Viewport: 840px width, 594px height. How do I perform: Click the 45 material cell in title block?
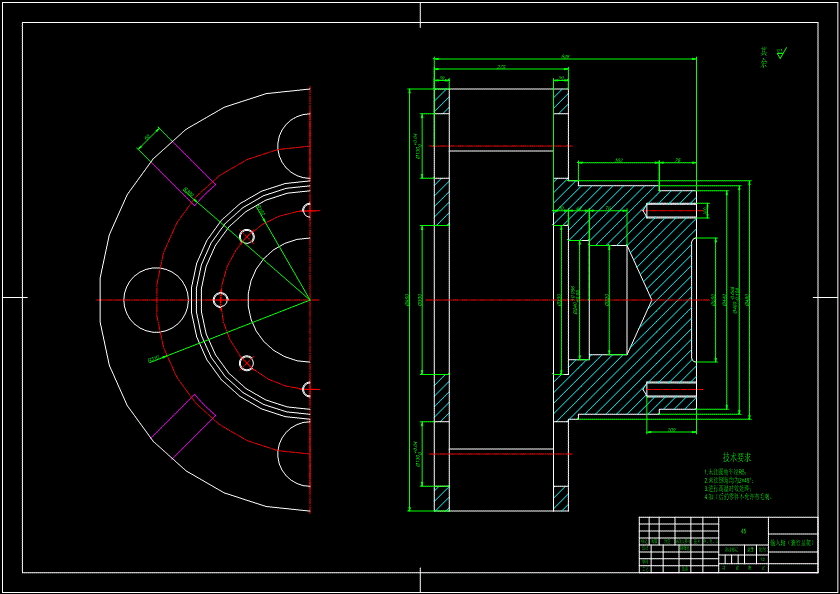pos(743,531)
